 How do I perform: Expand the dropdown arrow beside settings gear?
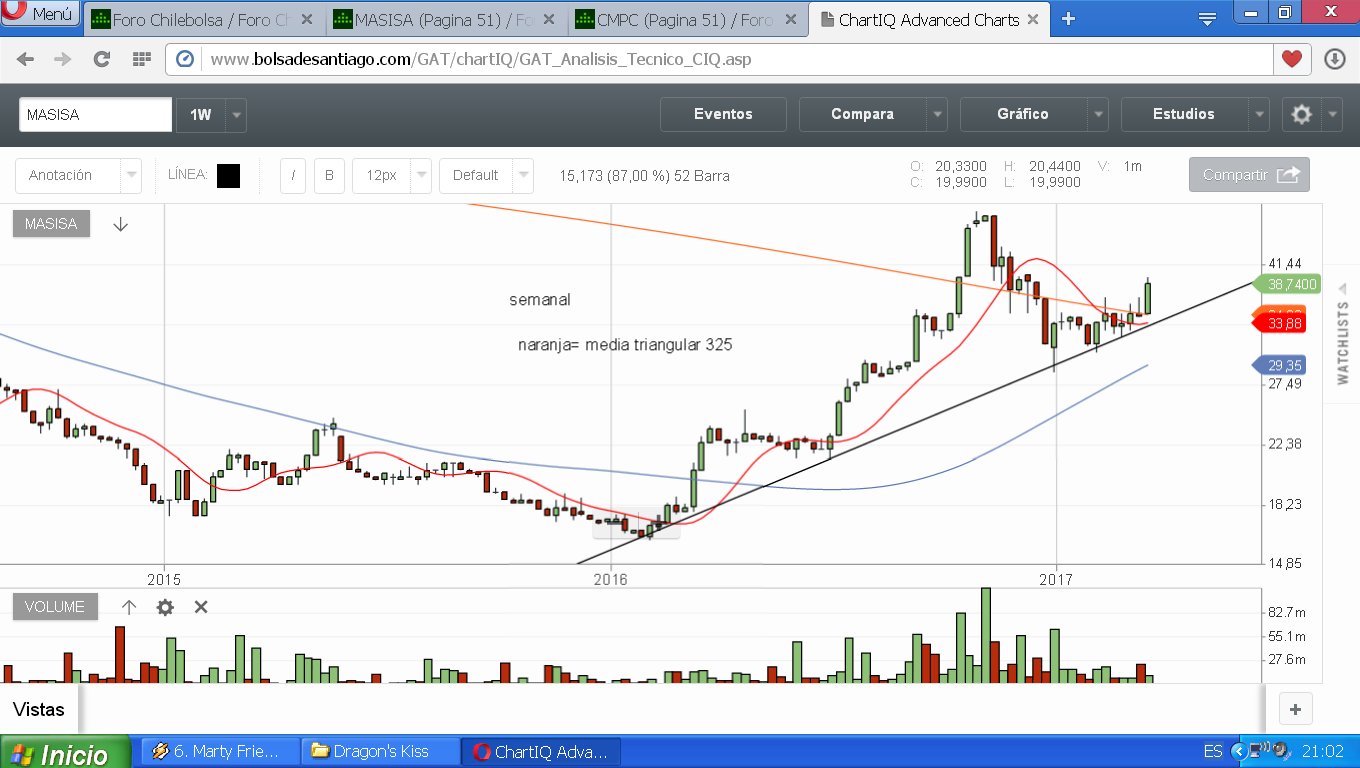point(1332,114)
